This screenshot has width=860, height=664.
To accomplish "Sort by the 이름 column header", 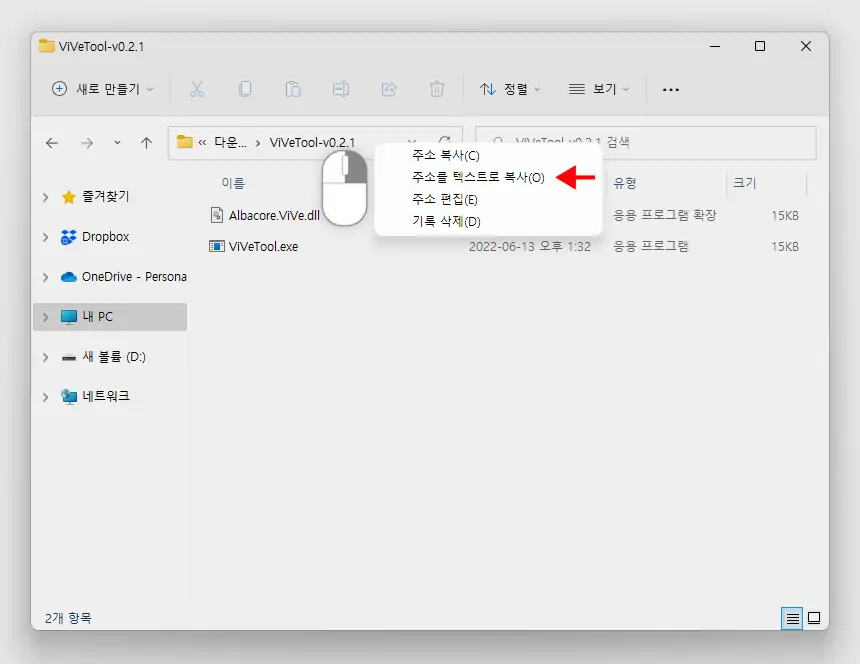I will [x=233, y=183].
